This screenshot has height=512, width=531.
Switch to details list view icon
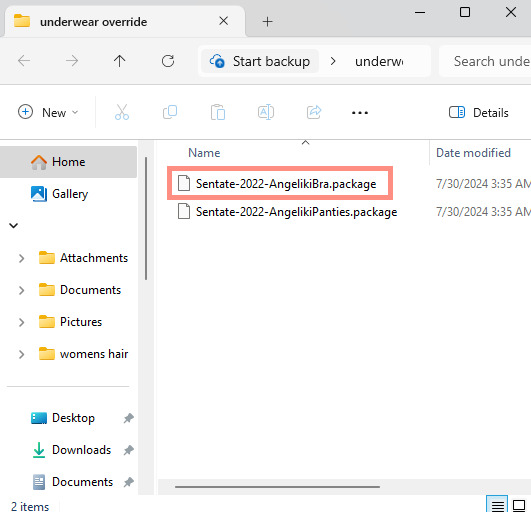click(497, 506)
